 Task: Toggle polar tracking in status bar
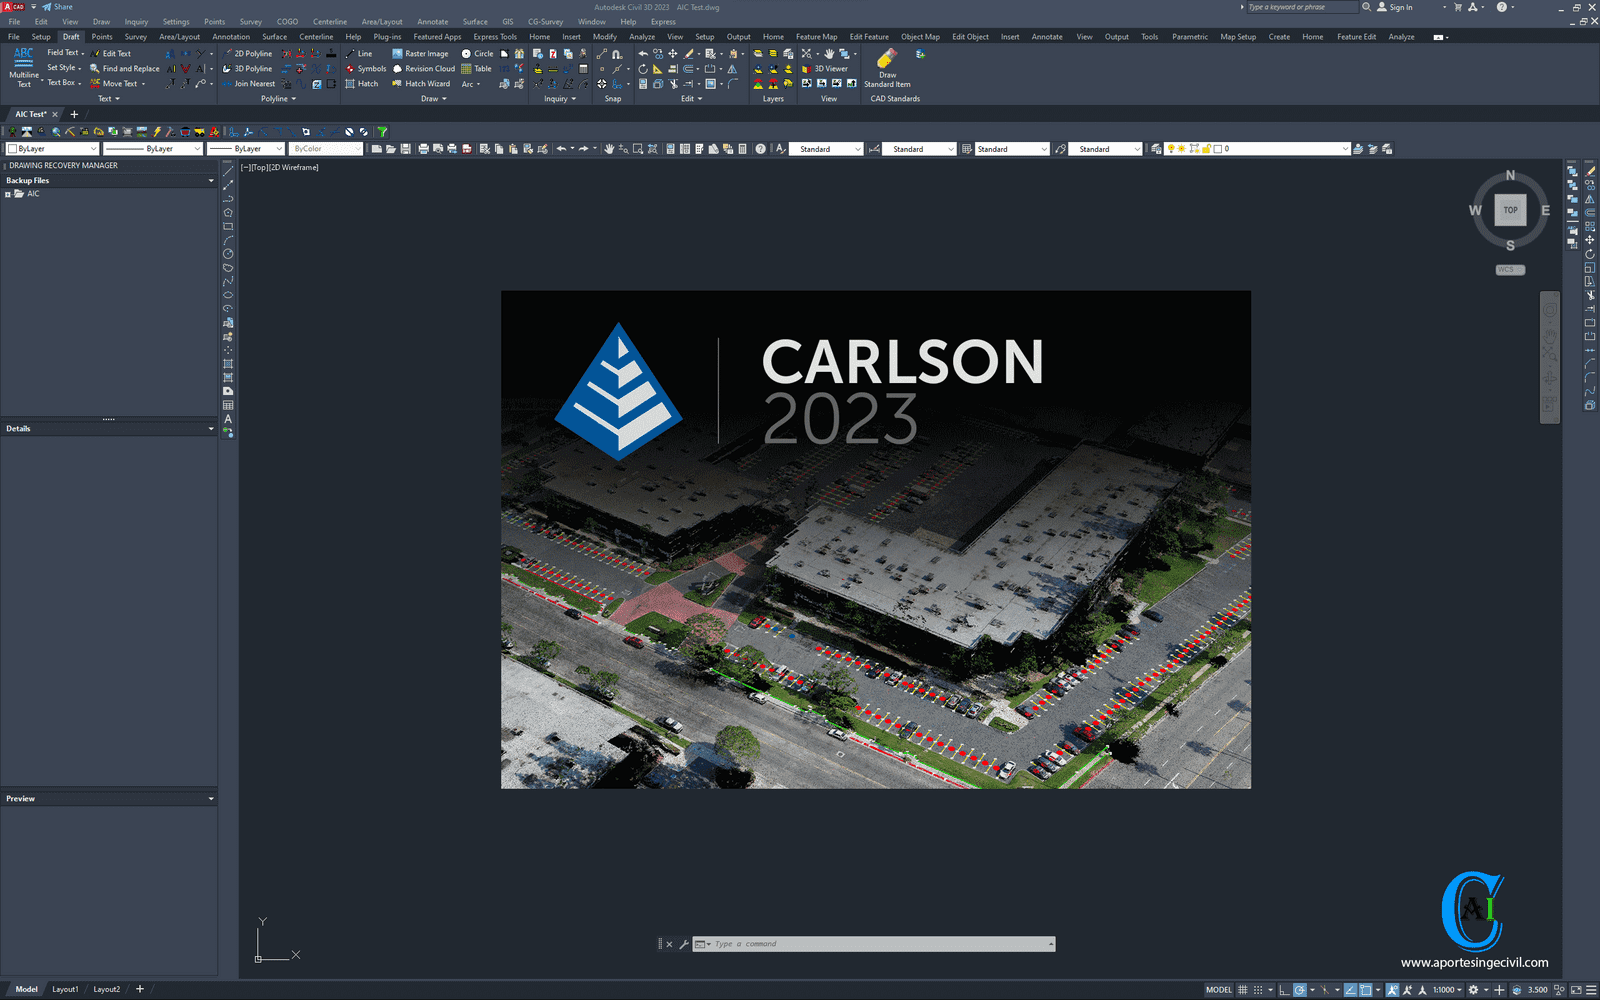1300,990
